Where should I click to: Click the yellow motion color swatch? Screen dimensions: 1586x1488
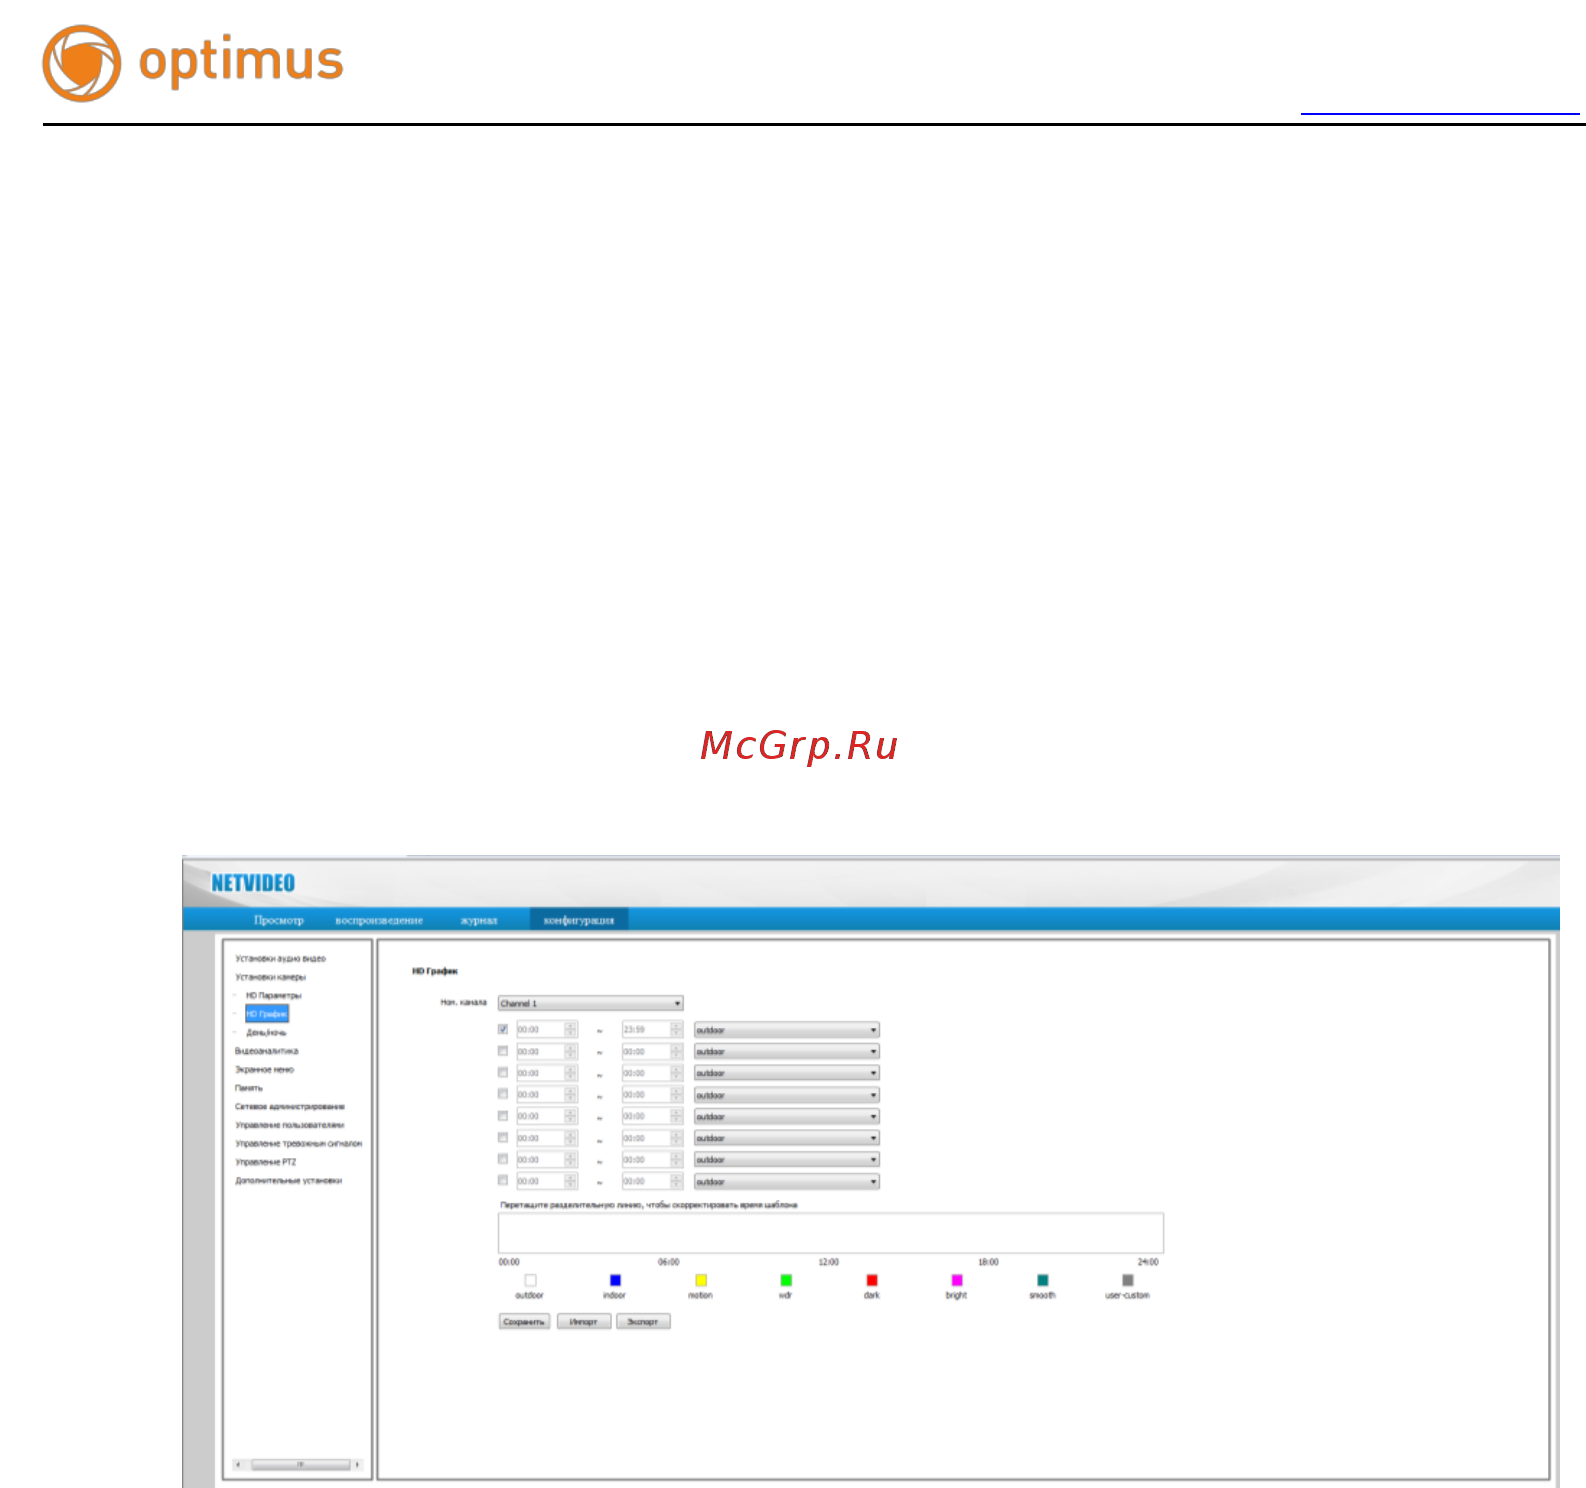(x=701, y=1280)
